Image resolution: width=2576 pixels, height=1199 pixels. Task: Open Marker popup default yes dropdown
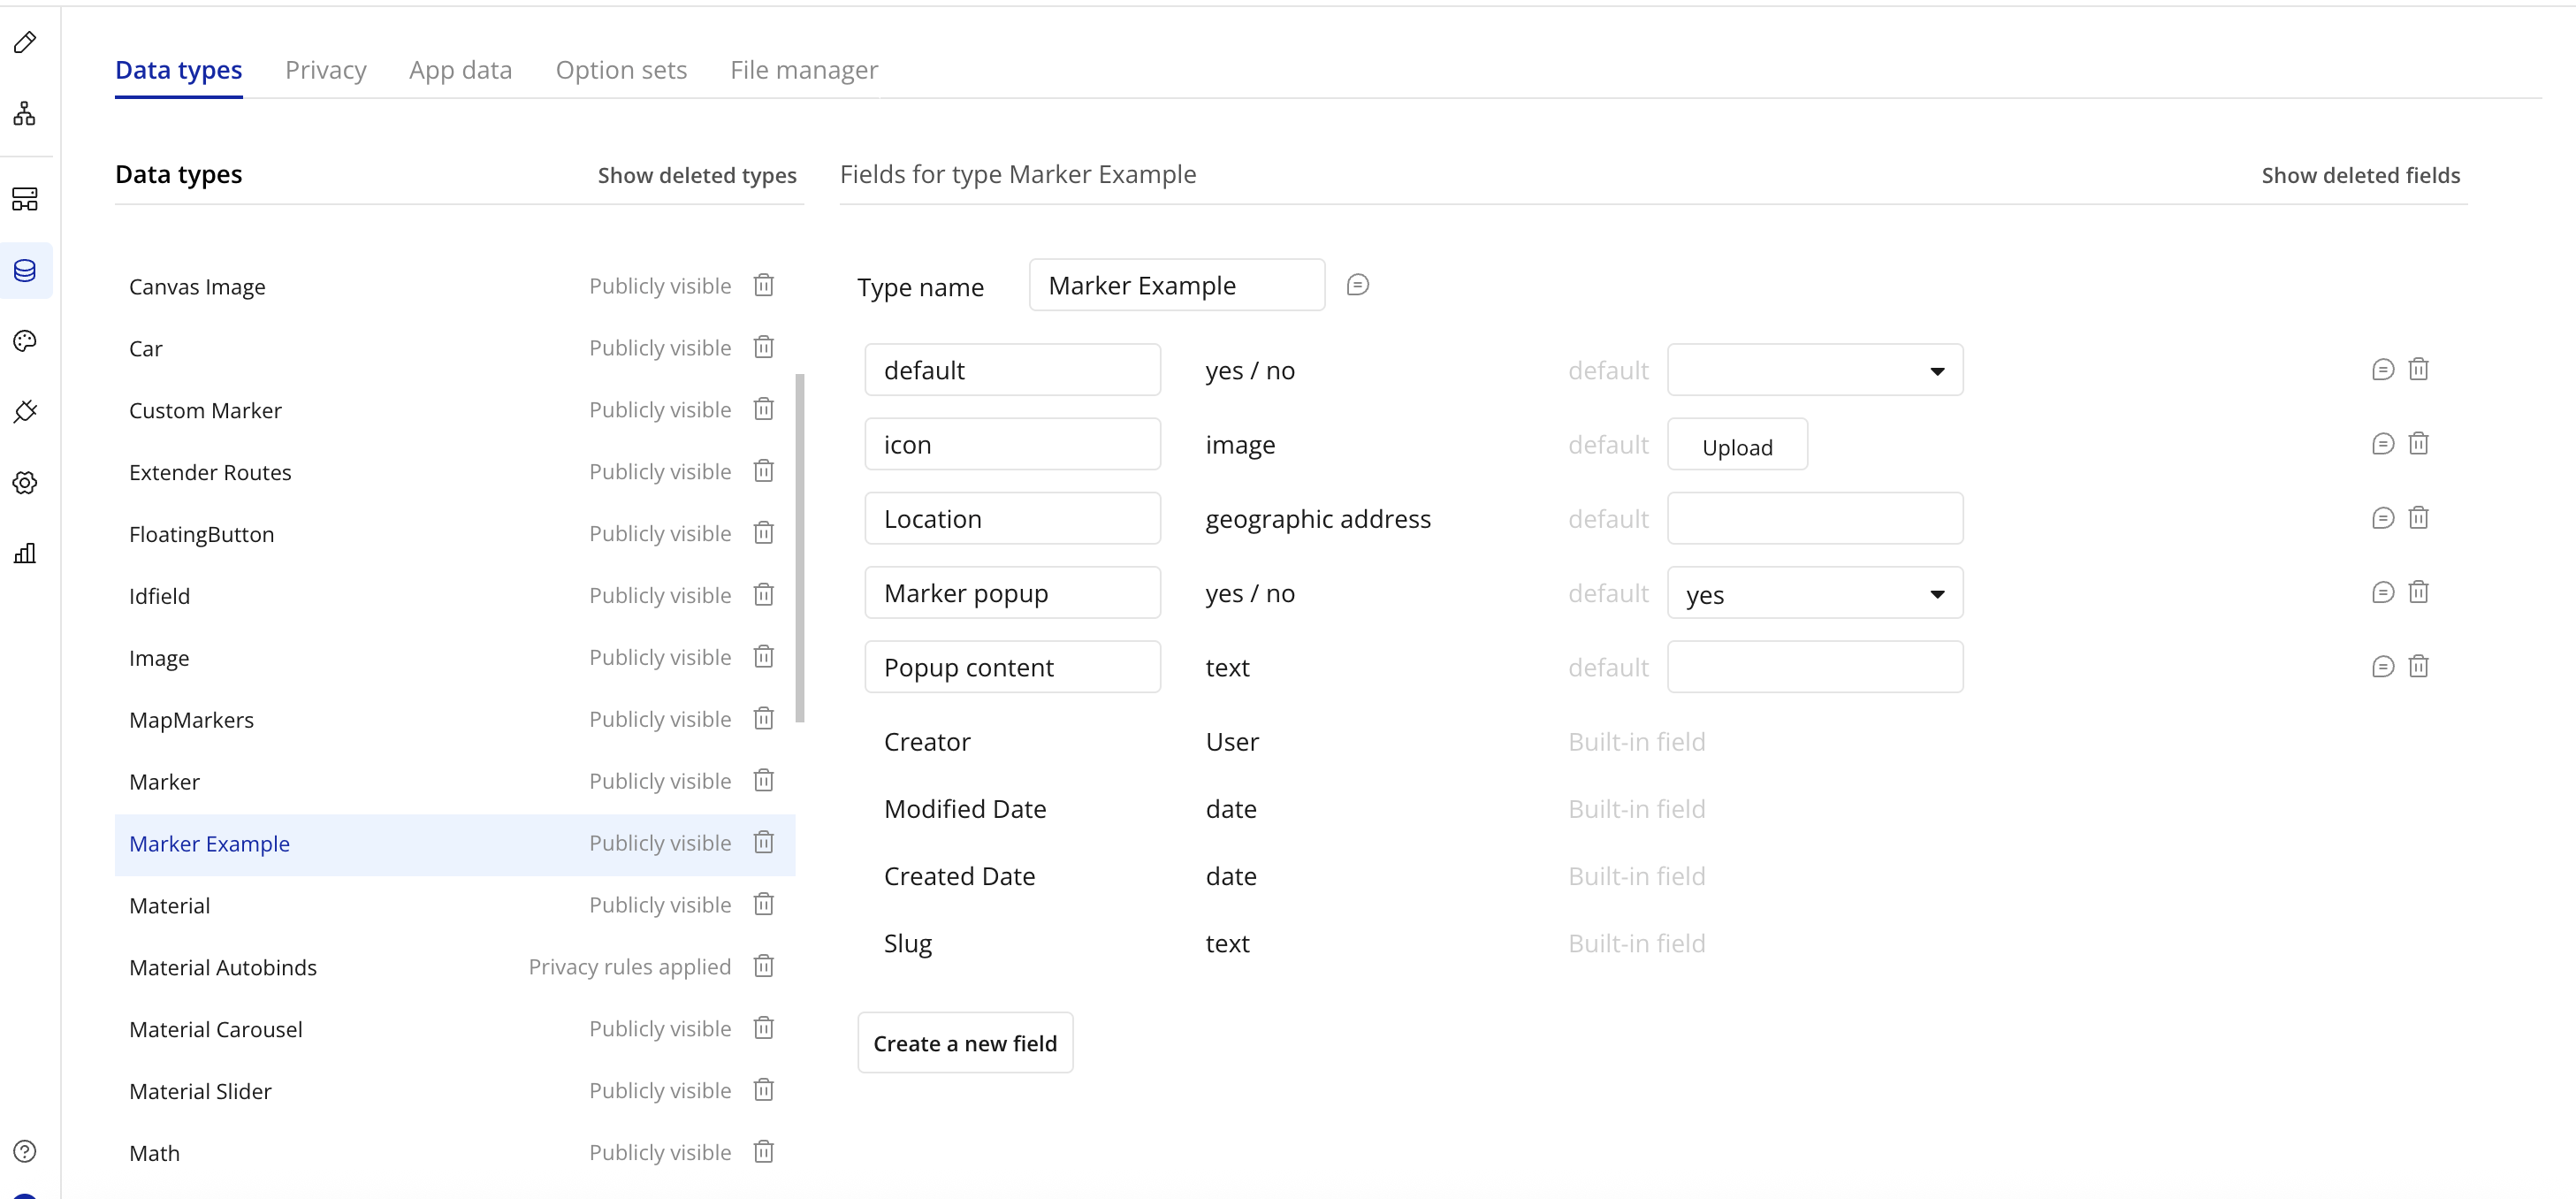(1814, 594)
